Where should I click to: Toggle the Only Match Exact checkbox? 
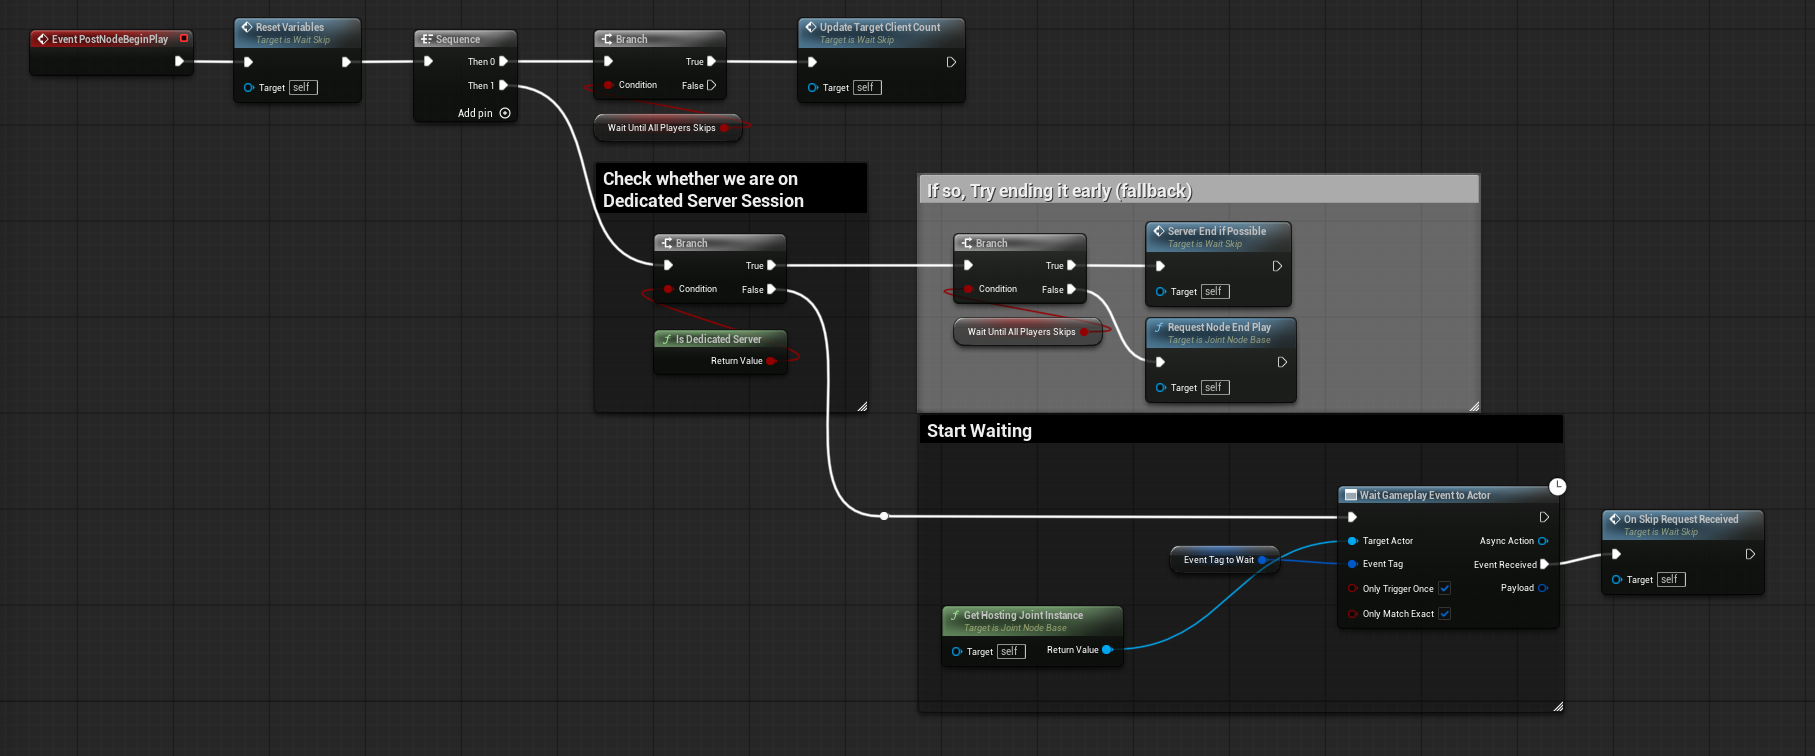pos(1444,614)
